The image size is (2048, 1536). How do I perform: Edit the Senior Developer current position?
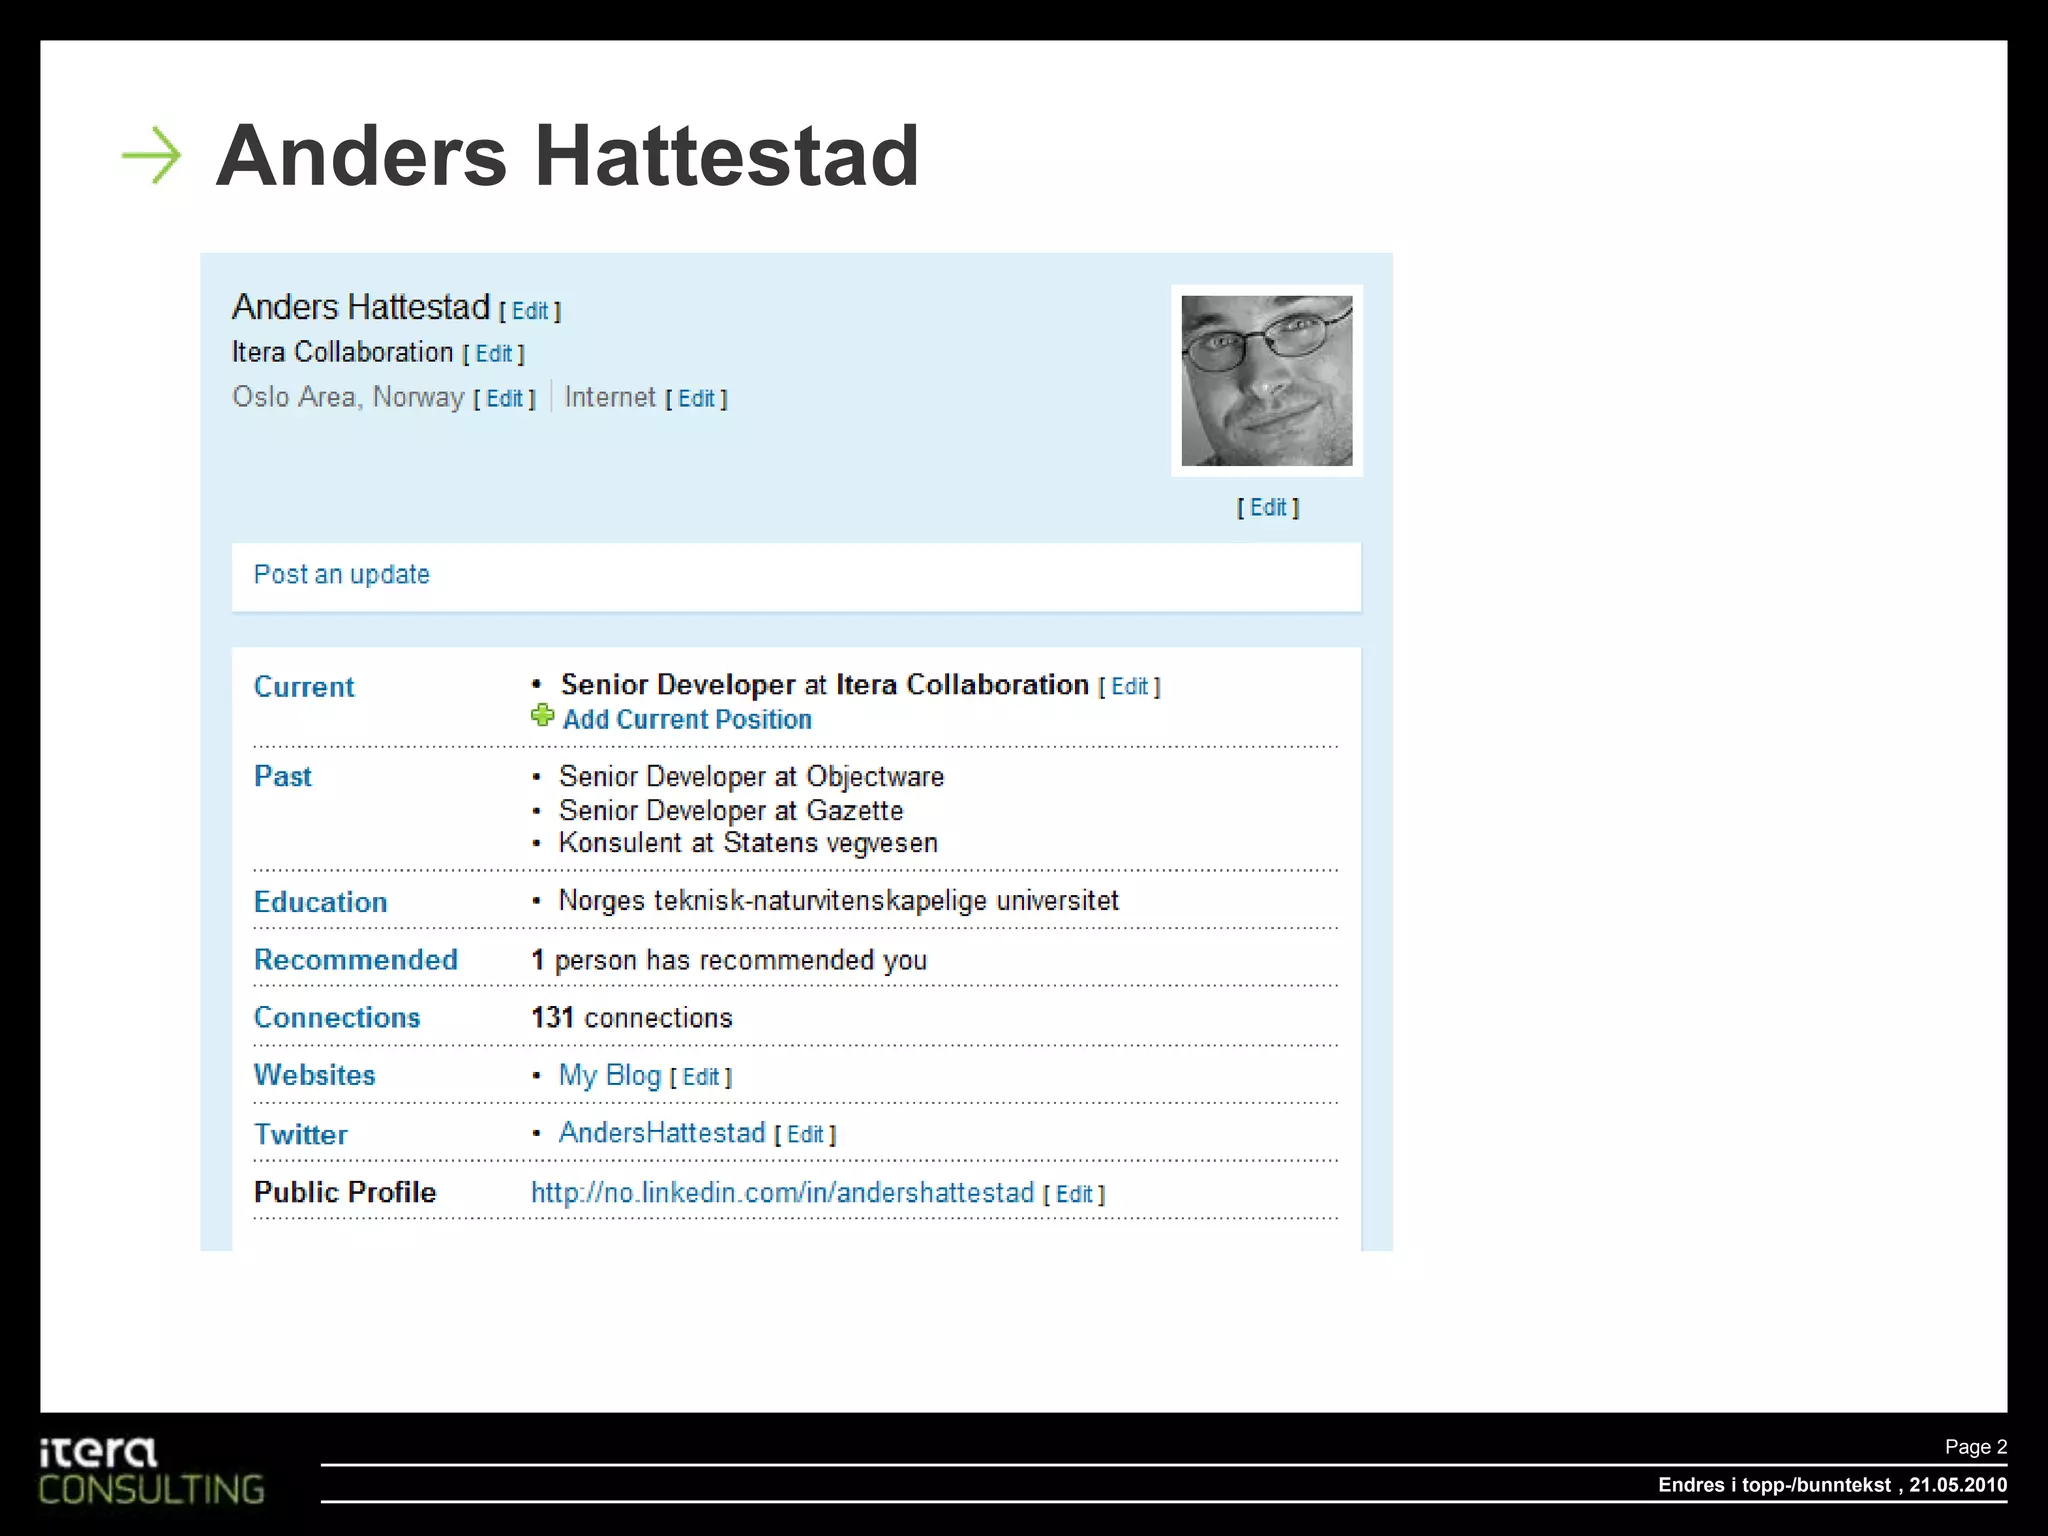tap(1129, 687)
